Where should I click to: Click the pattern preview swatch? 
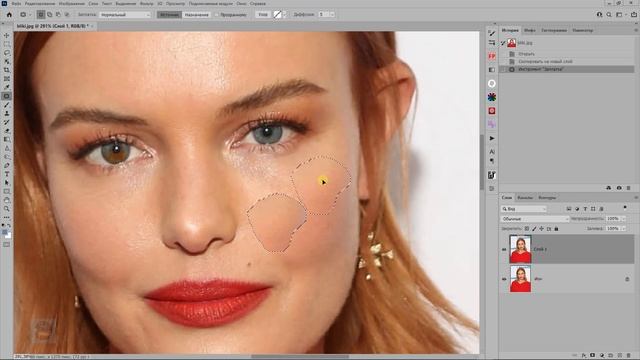point(278,15)
